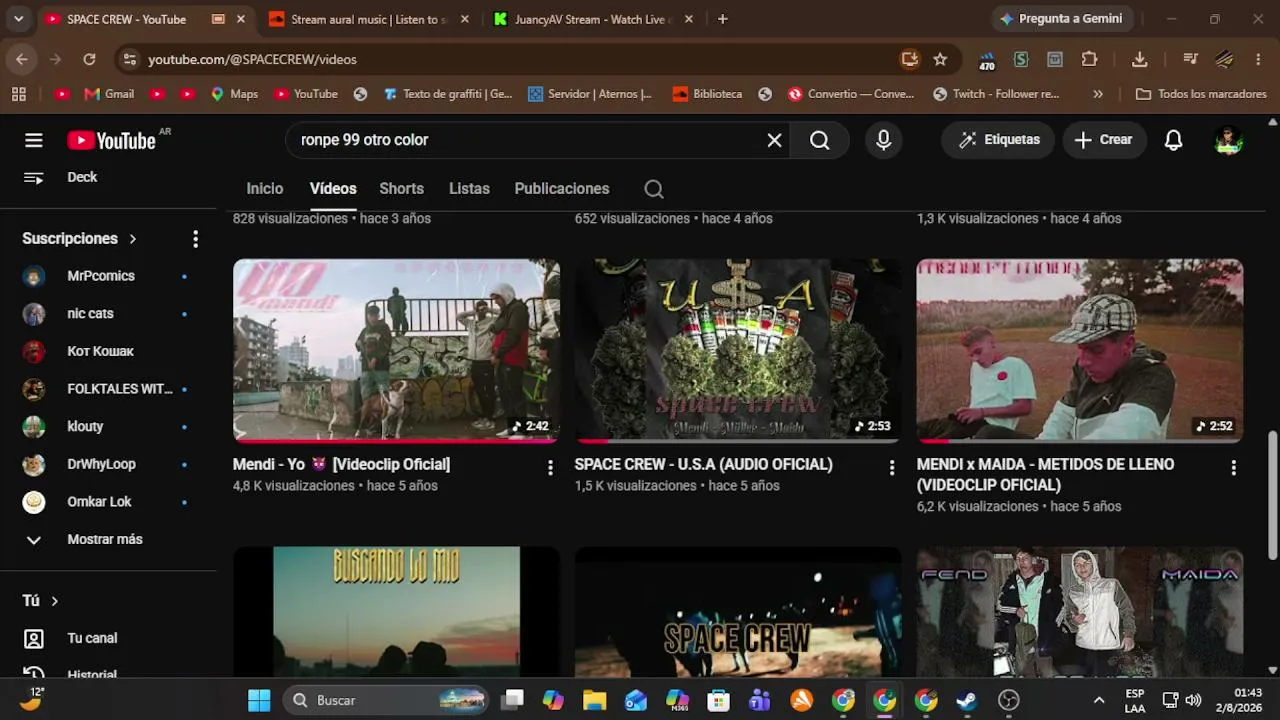Run the search with the magnifier button
Screen dimensions: 1280x720
click(x=820, y=140)
